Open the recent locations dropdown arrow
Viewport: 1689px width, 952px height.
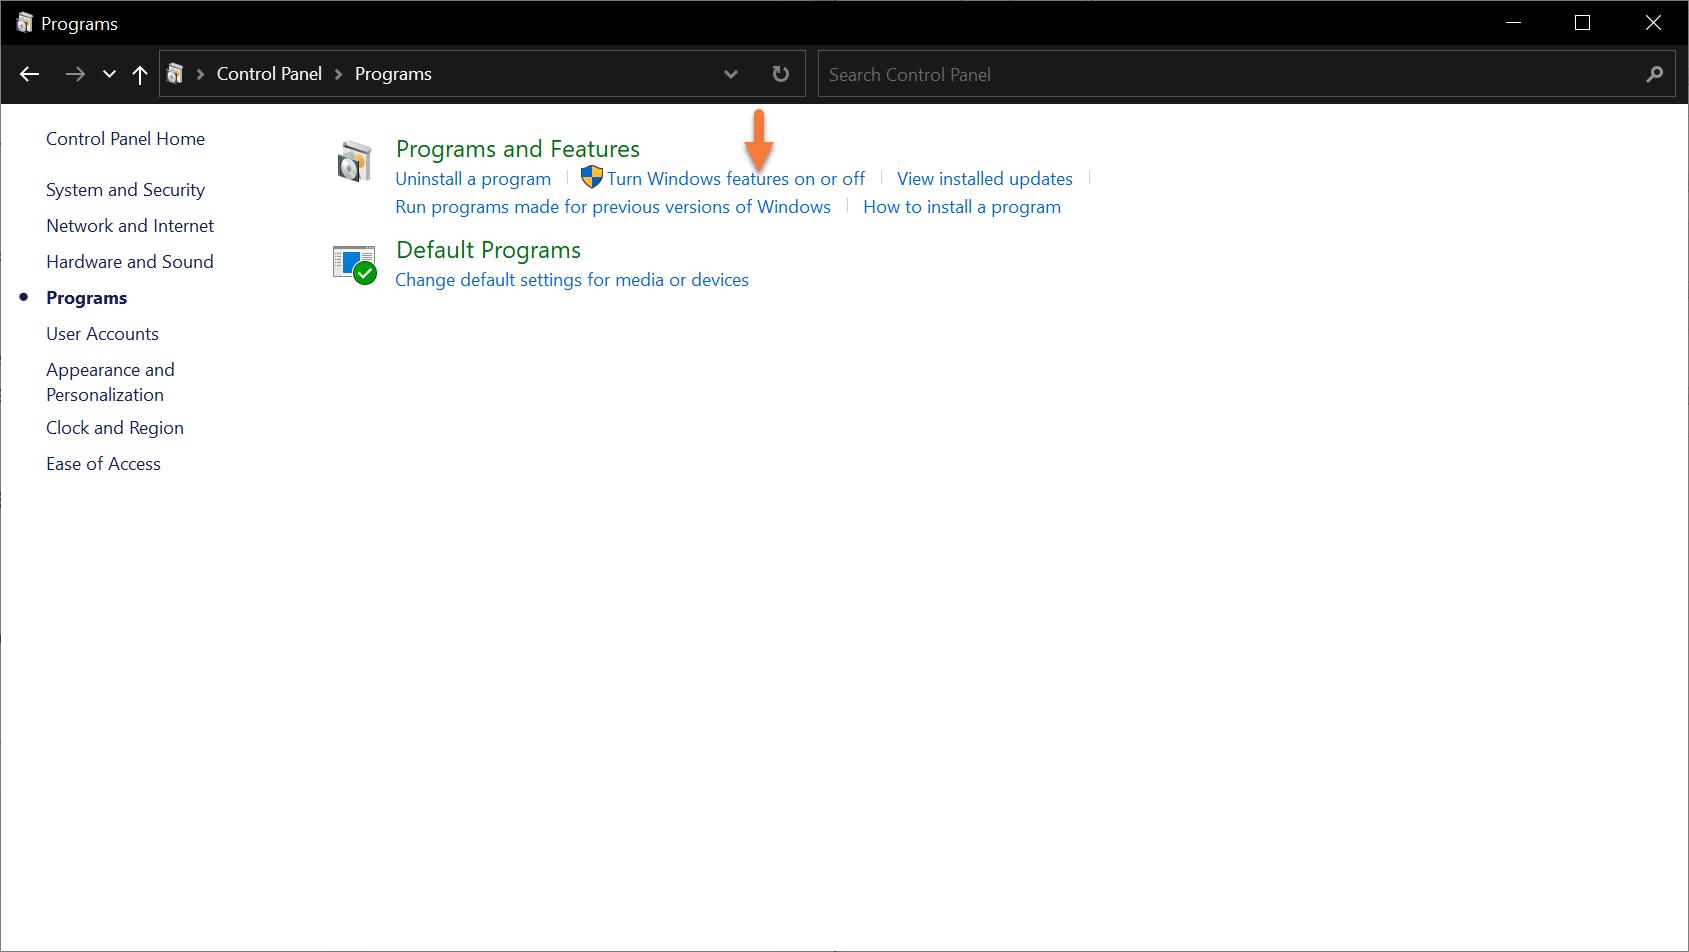point(109,74)
